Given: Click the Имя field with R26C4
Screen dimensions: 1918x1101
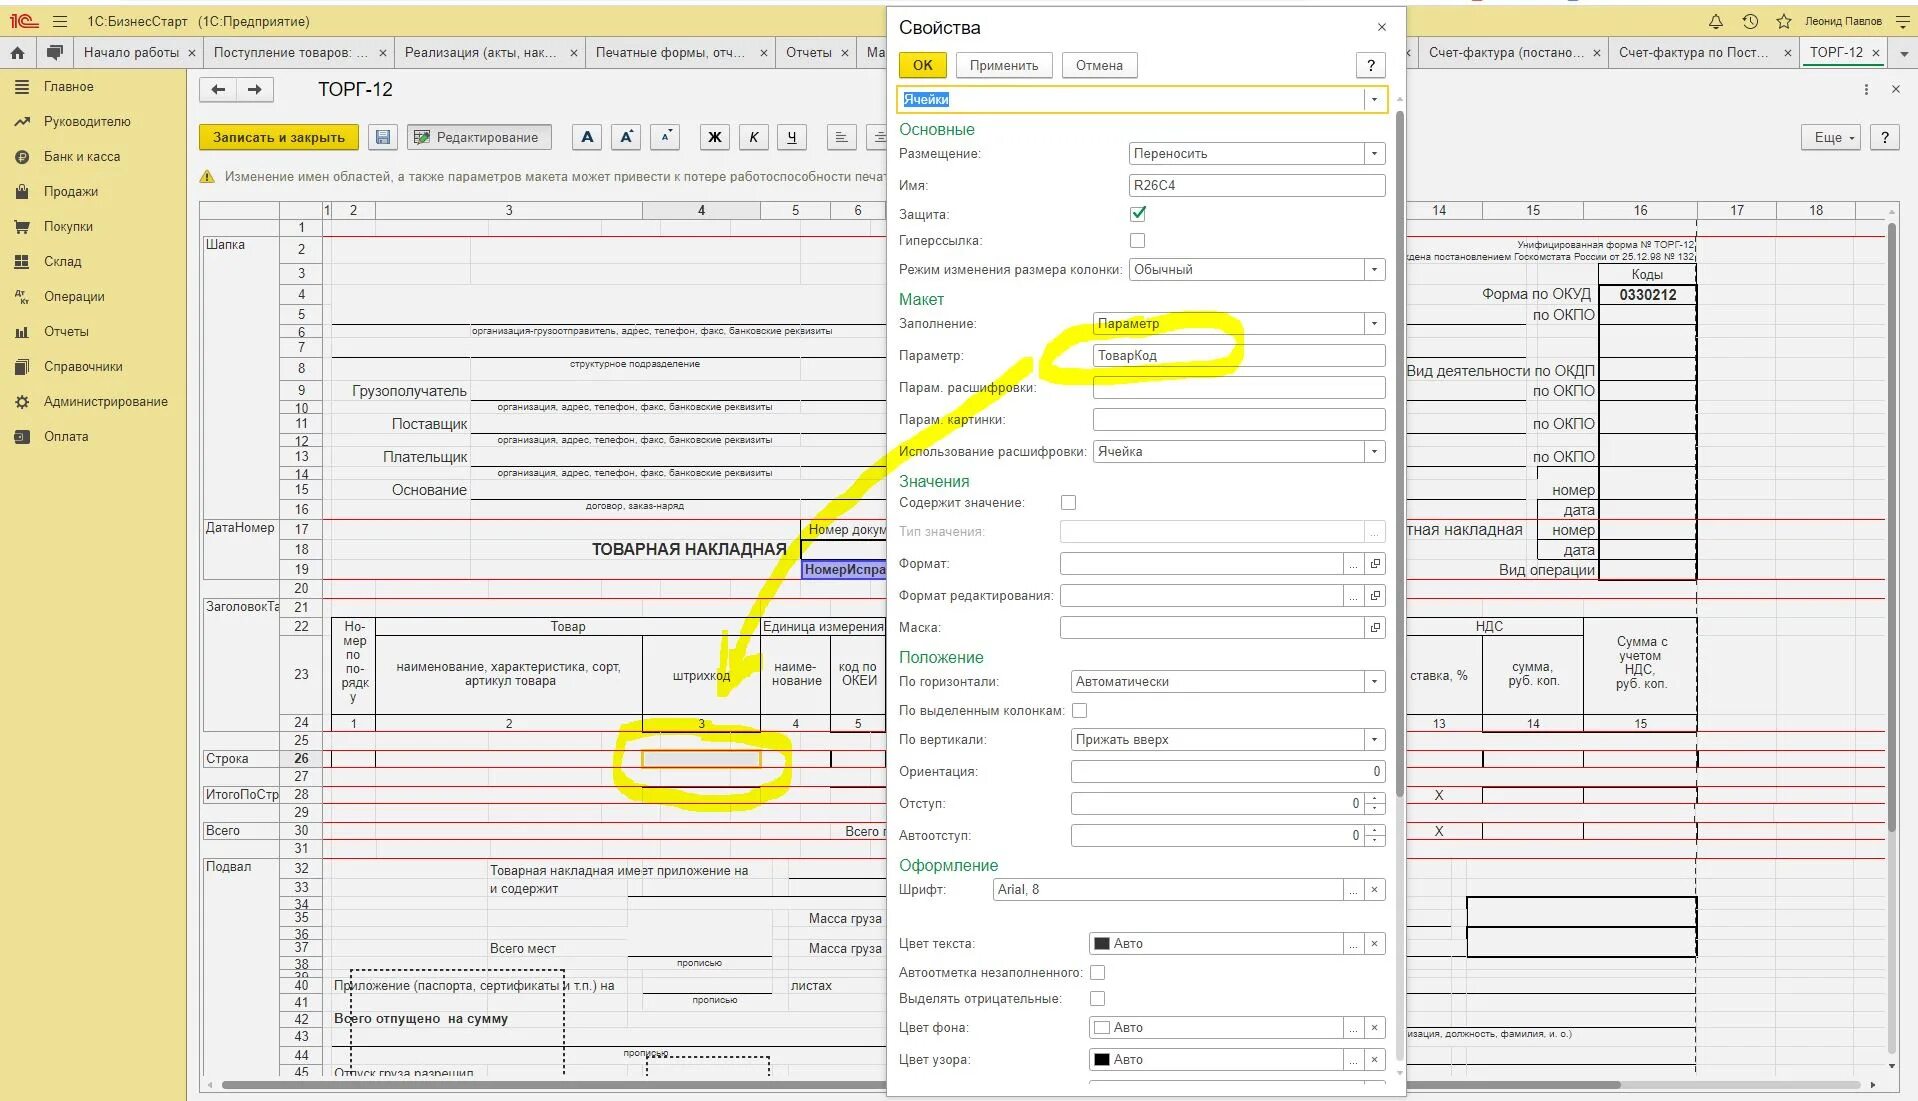Looking at the screenshot, I should [1257, 186].
